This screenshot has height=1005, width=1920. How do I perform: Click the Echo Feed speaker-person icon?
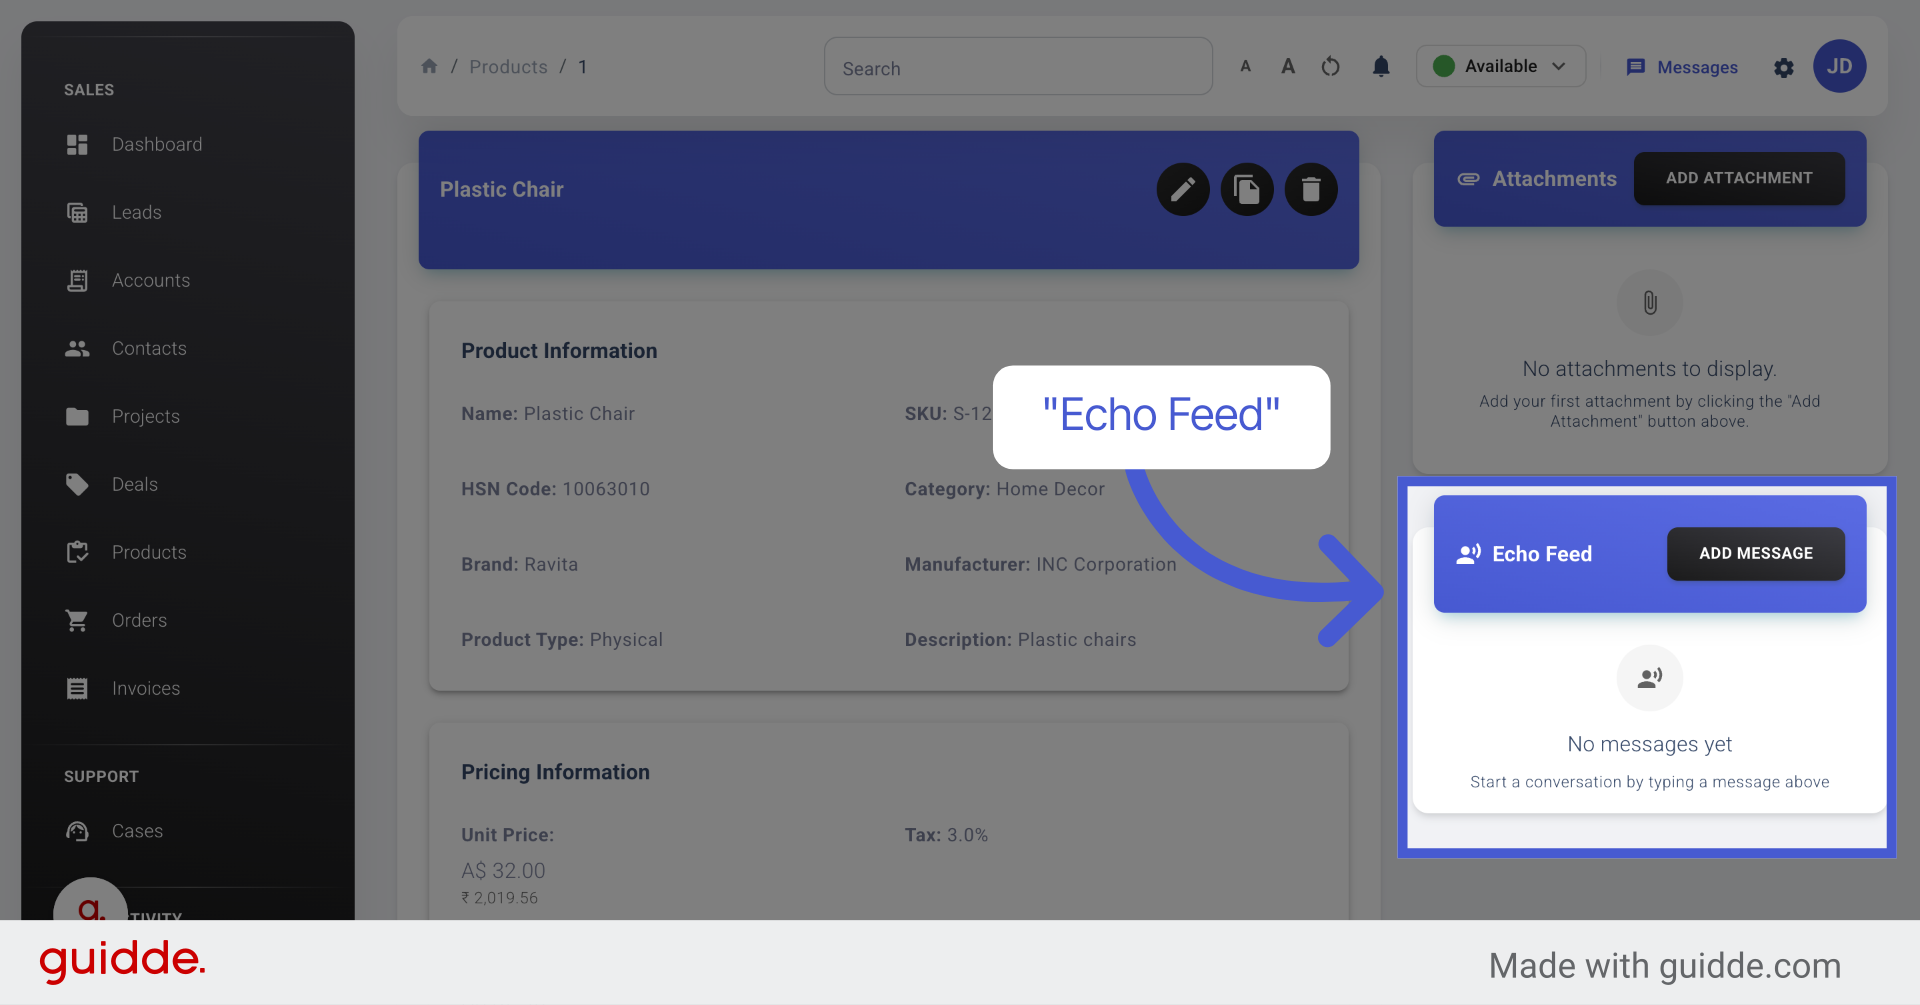point(1468,553)
